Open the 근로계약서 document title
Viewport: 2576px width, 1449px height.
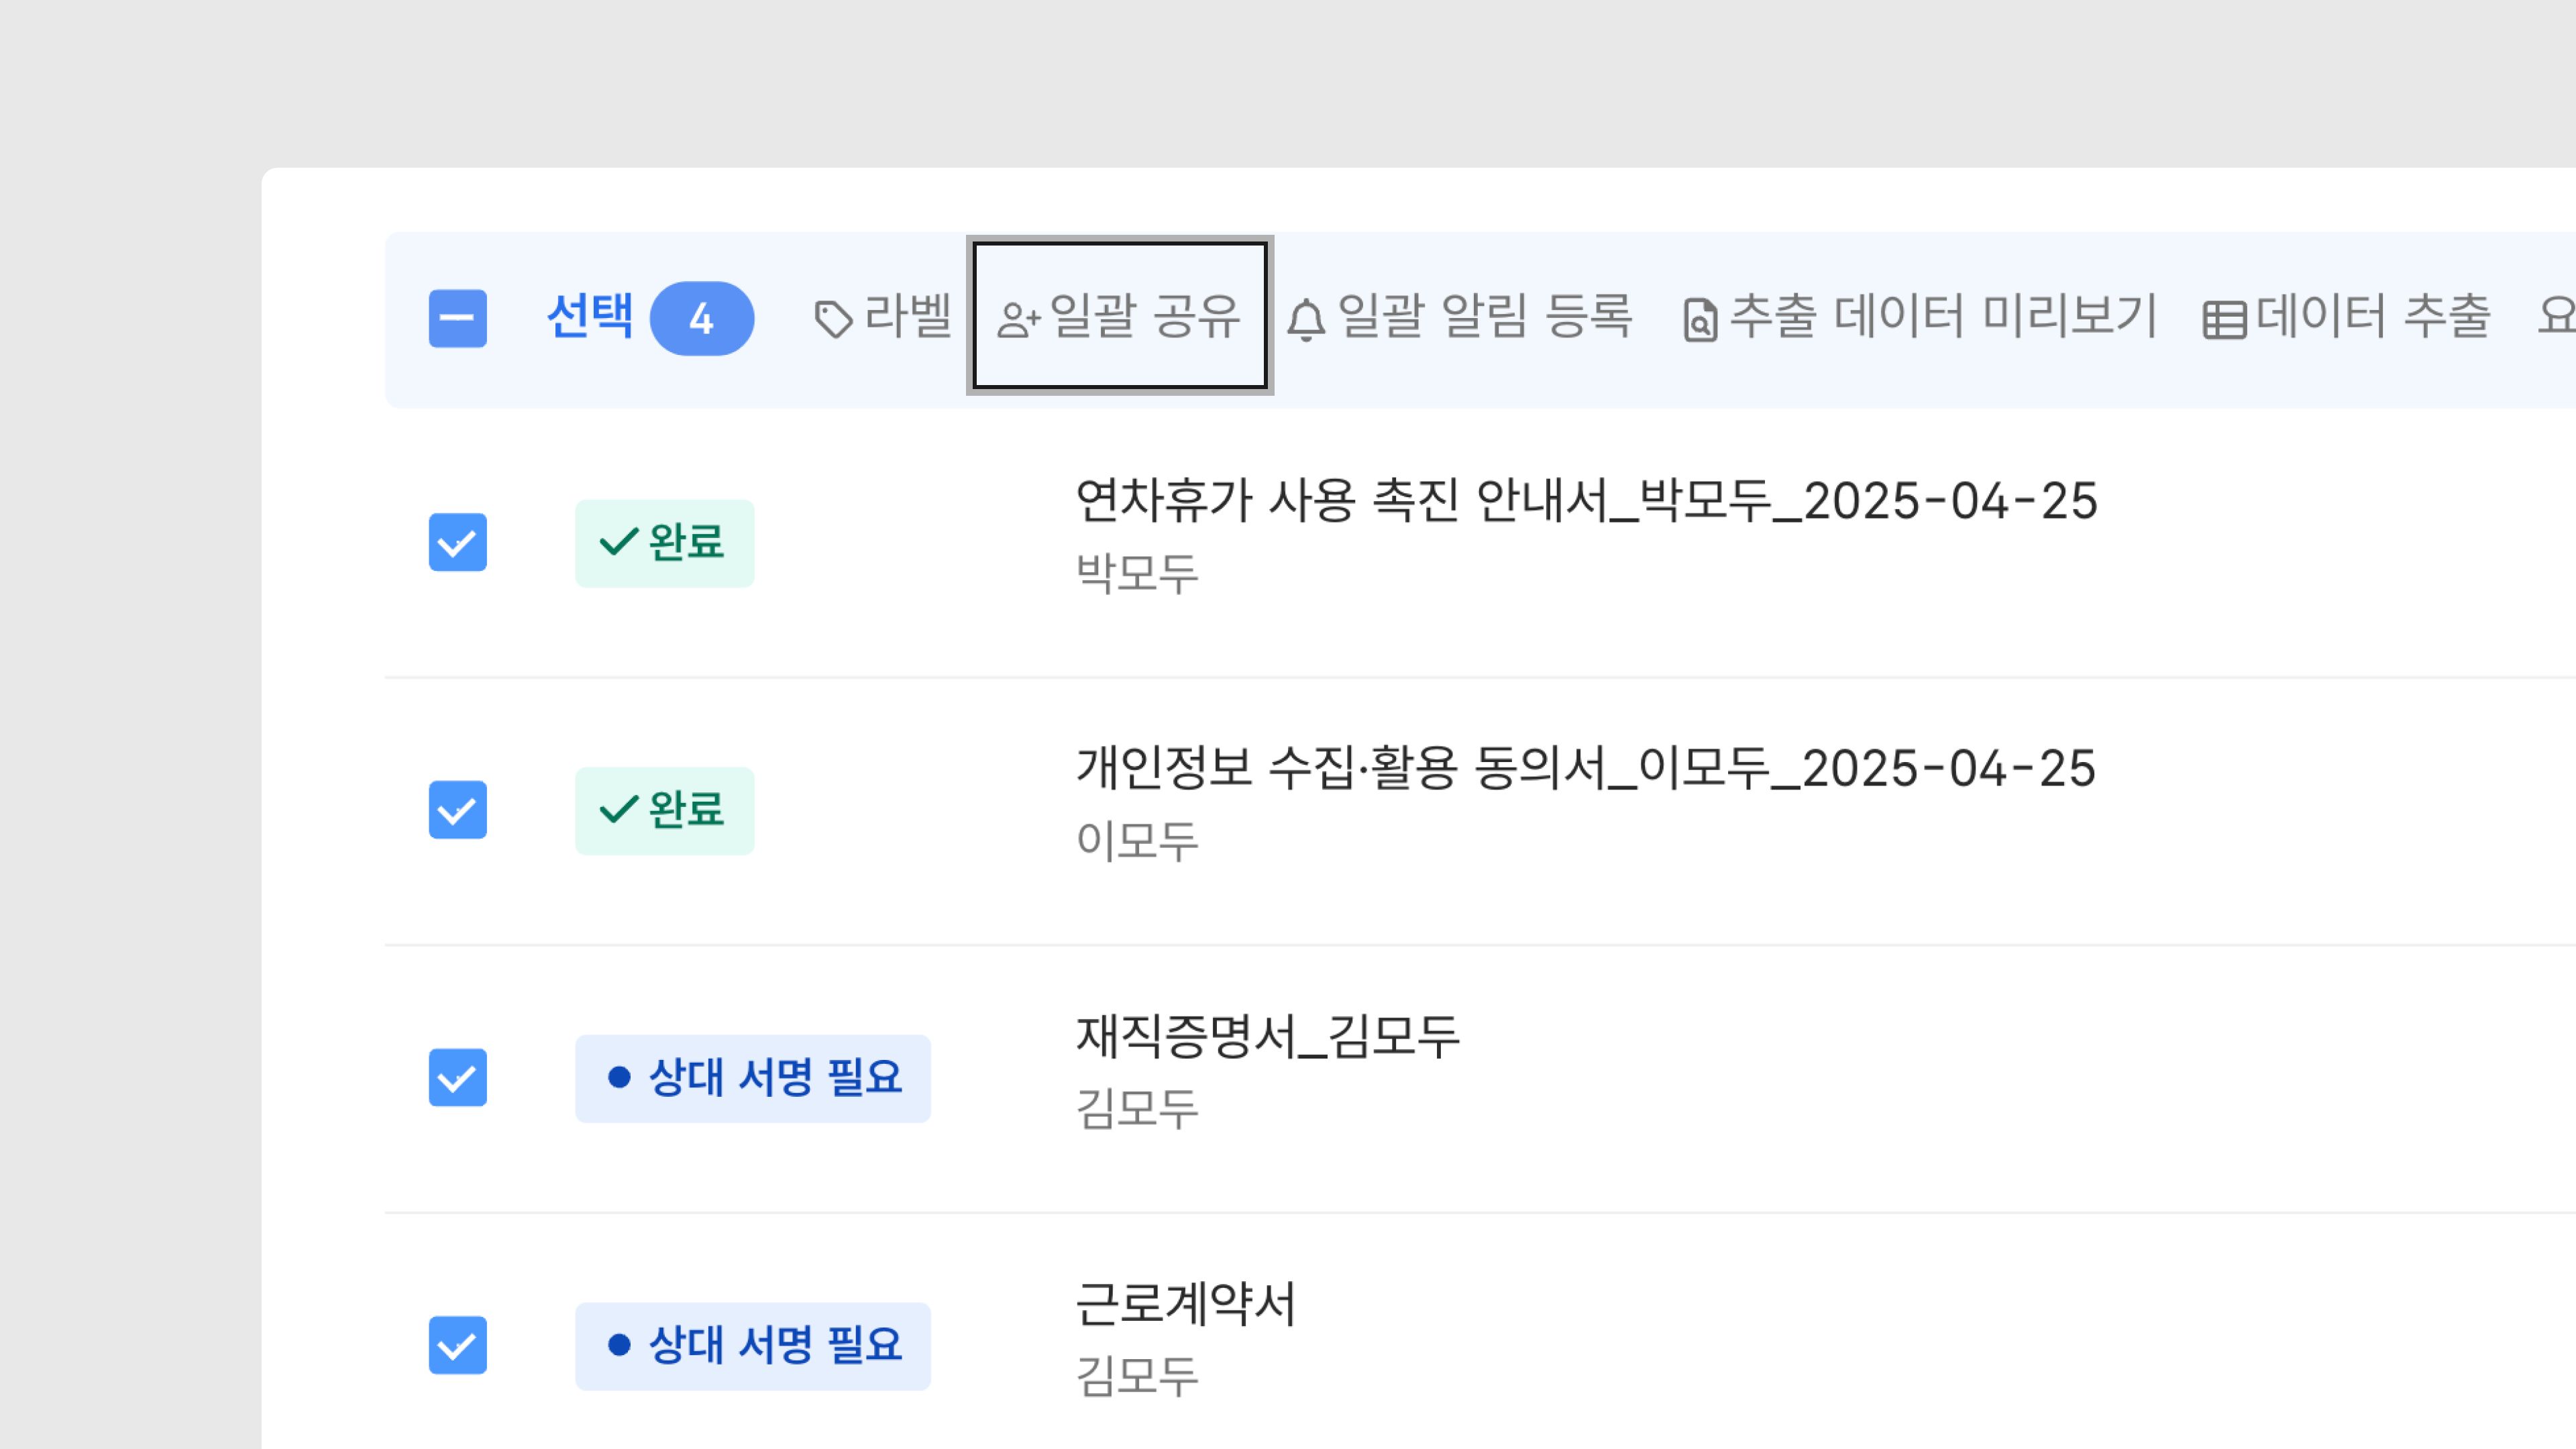click(1186, 1304)
